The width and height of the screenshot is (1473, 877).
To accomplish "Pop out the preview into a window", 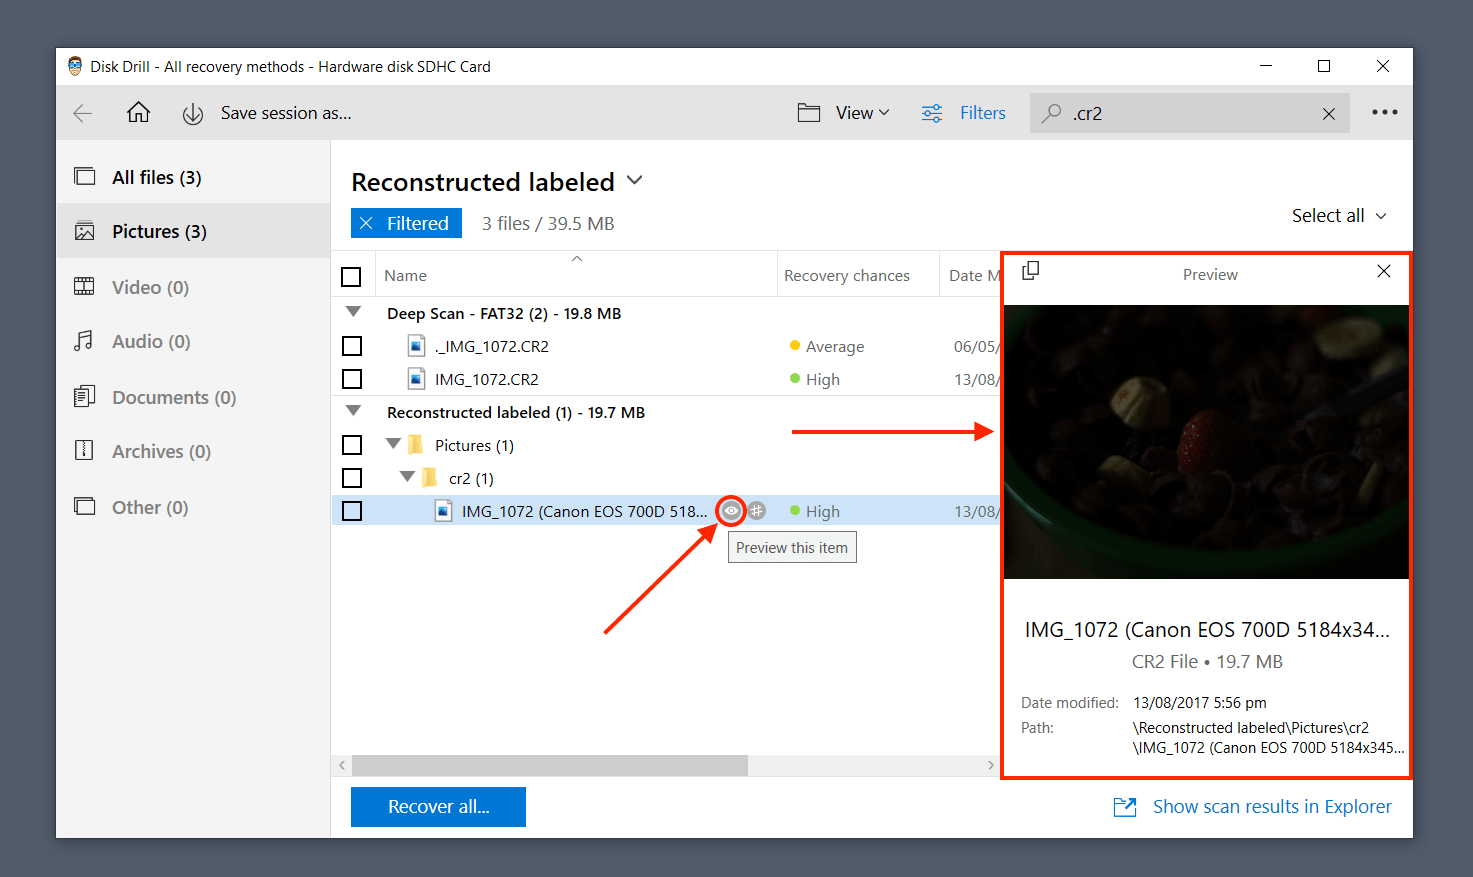I will (1031, 270).
